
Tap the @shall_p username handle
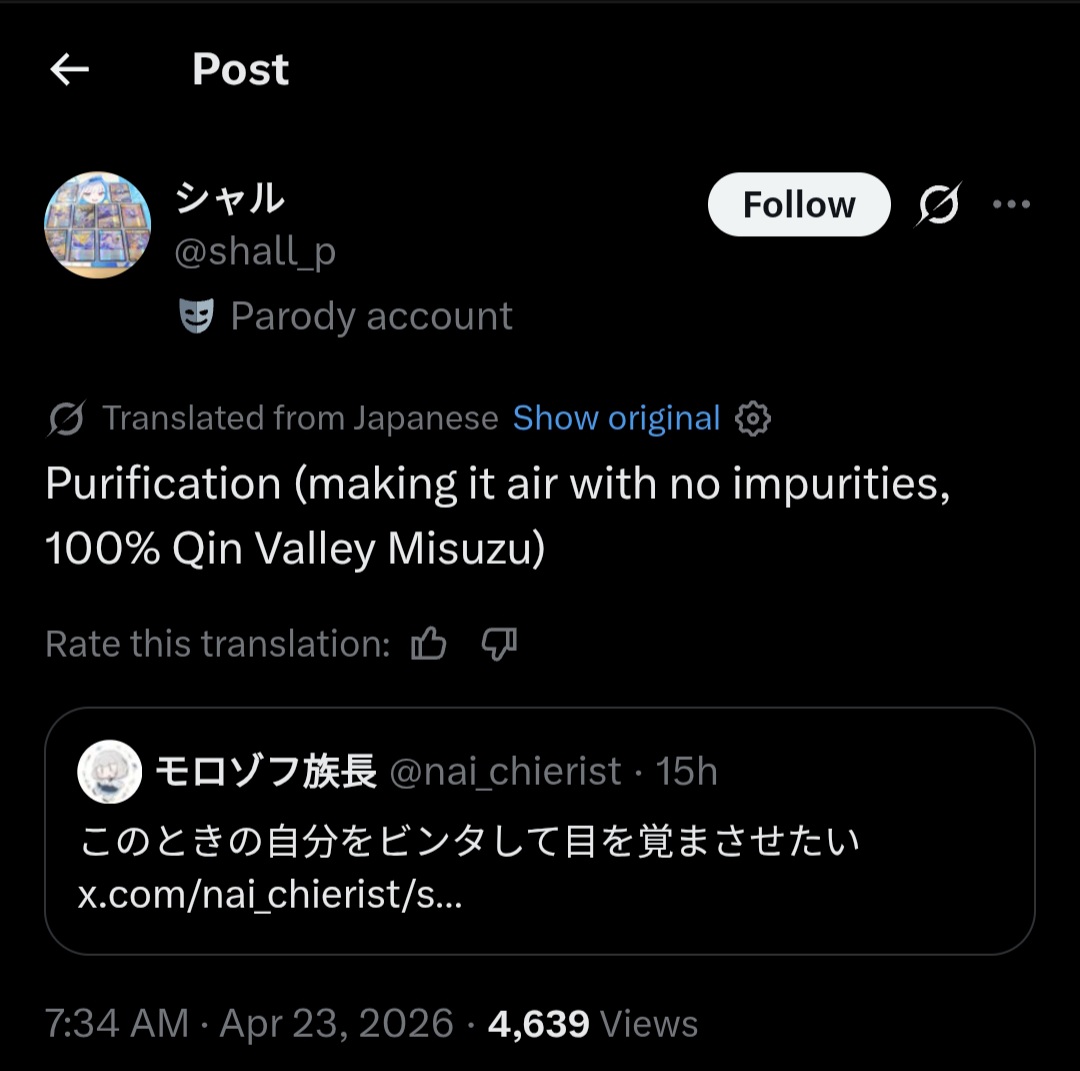click(255, 253)
